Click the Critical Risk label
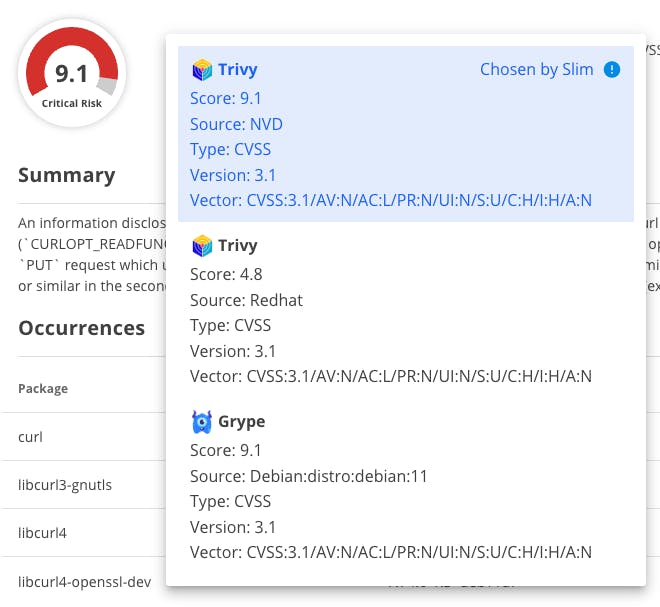 point(72,103)
